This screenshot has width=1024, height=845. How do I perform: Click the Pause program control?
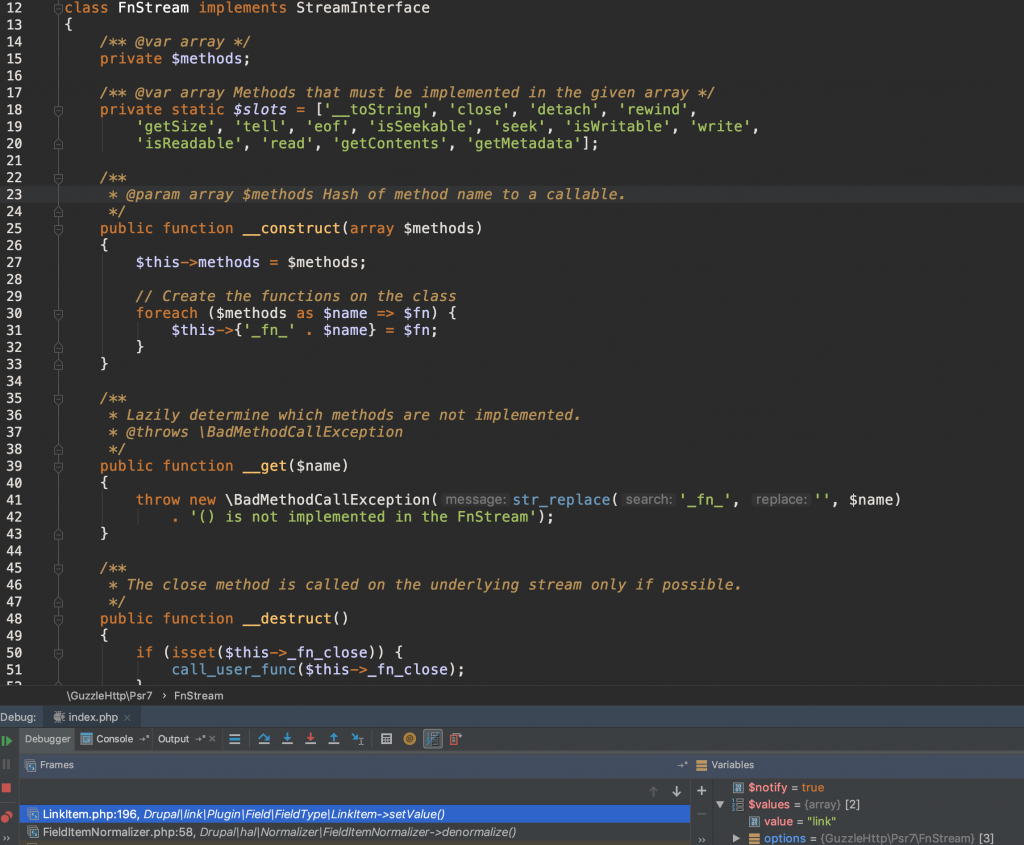coord(6,765)
